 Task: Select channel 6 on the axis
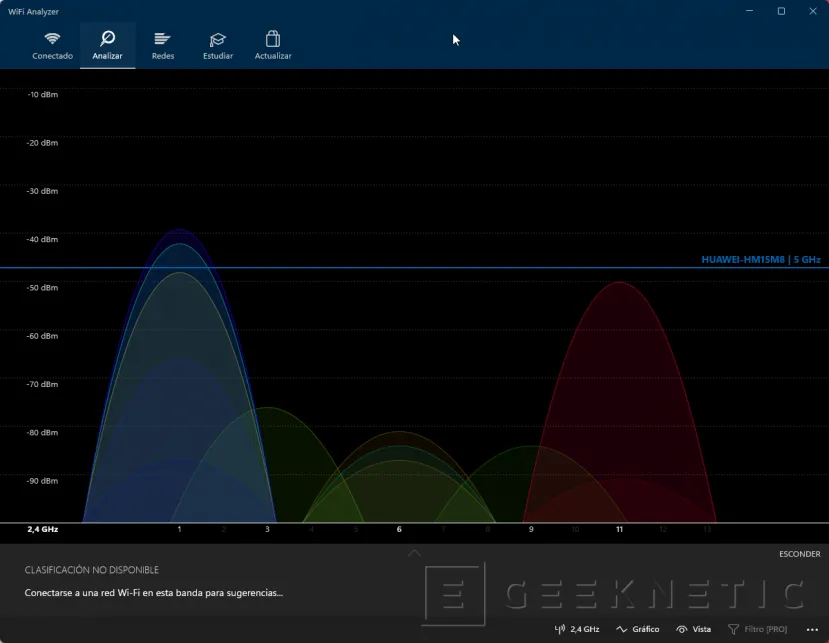399,529
